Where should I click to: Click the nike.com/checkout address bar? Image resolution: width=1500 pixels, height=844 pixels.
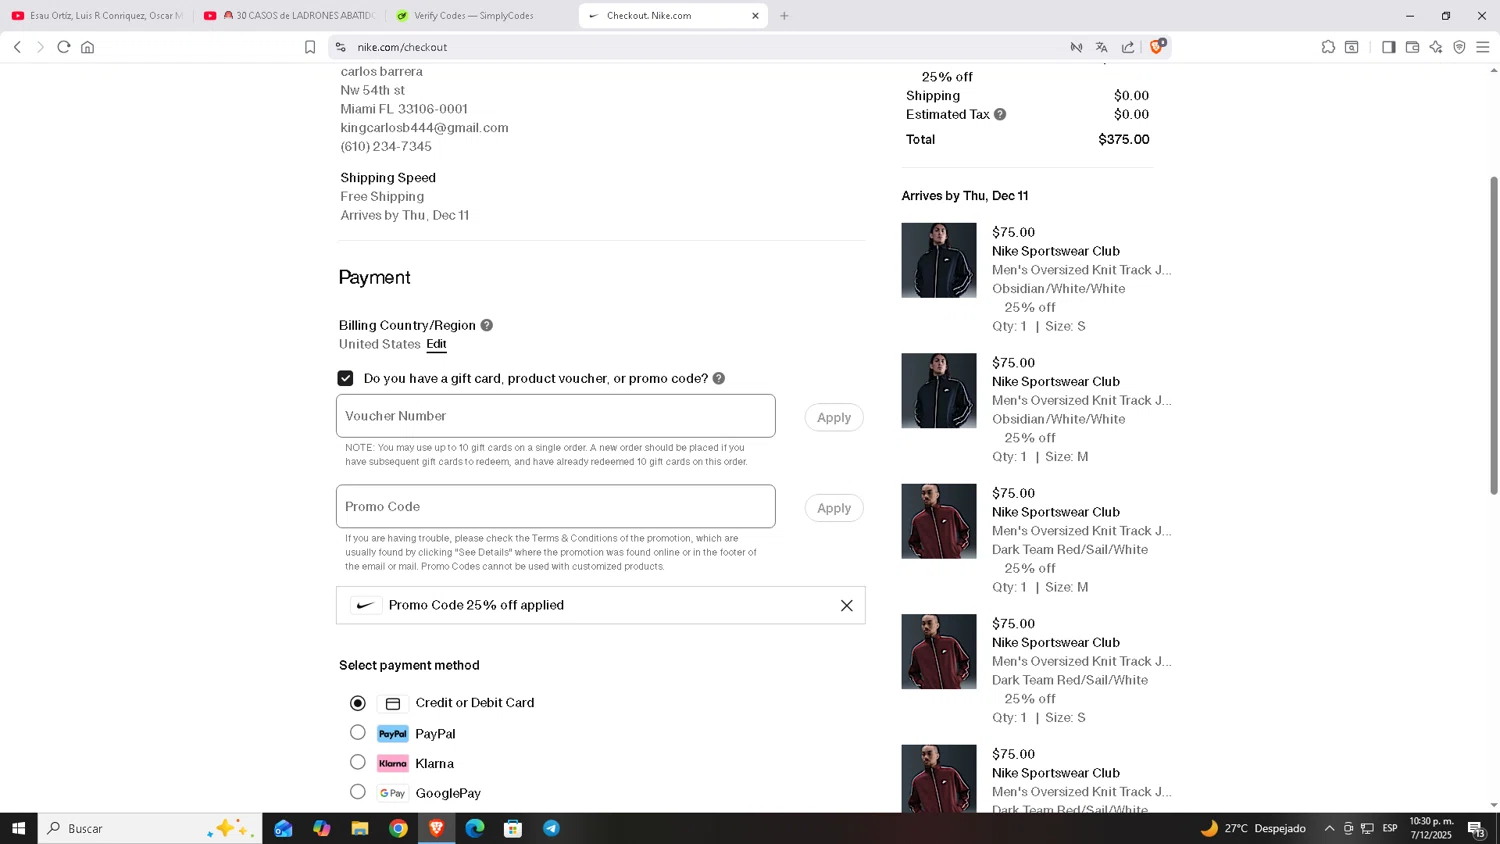700,47
